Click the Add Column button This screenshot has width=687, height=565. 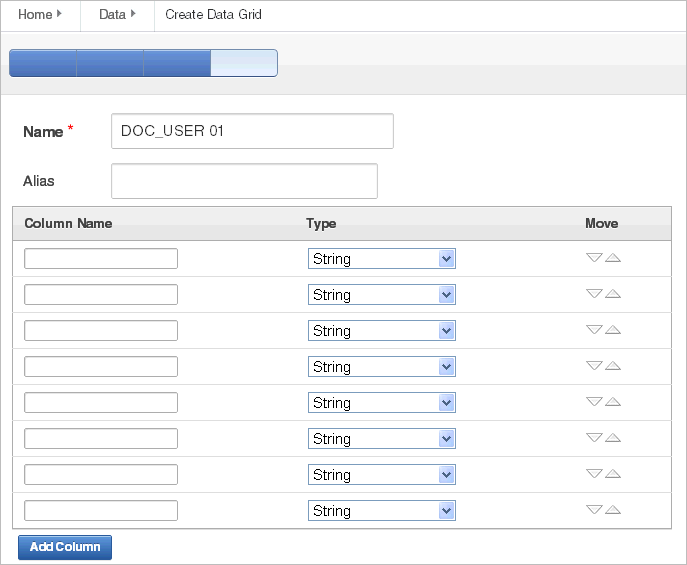65,547
